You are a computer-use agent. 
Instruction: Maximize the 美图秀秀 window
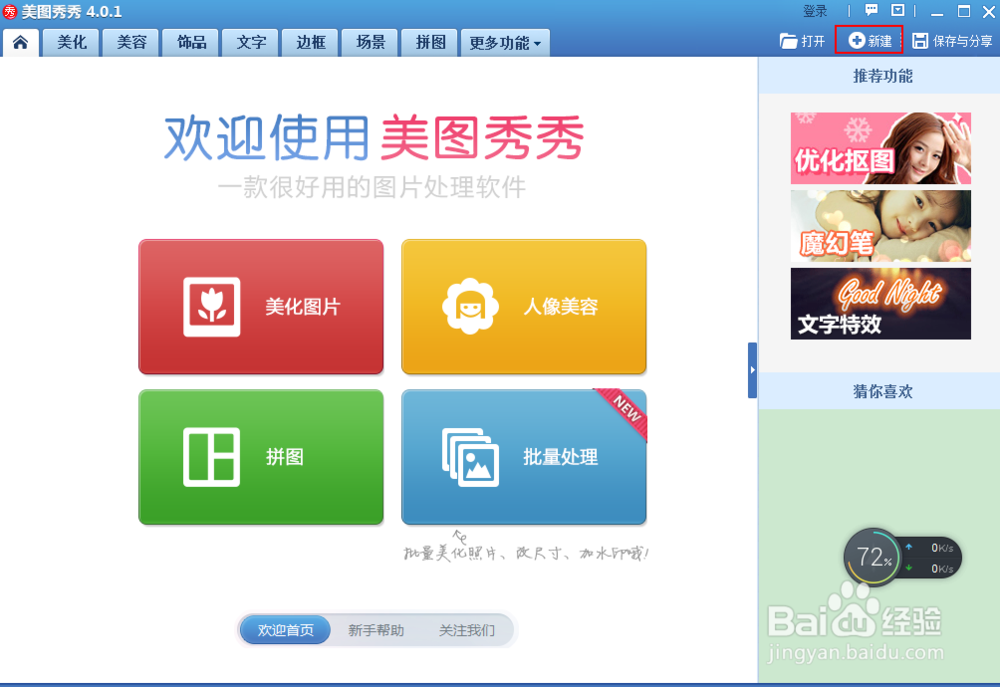click(964, 11)
